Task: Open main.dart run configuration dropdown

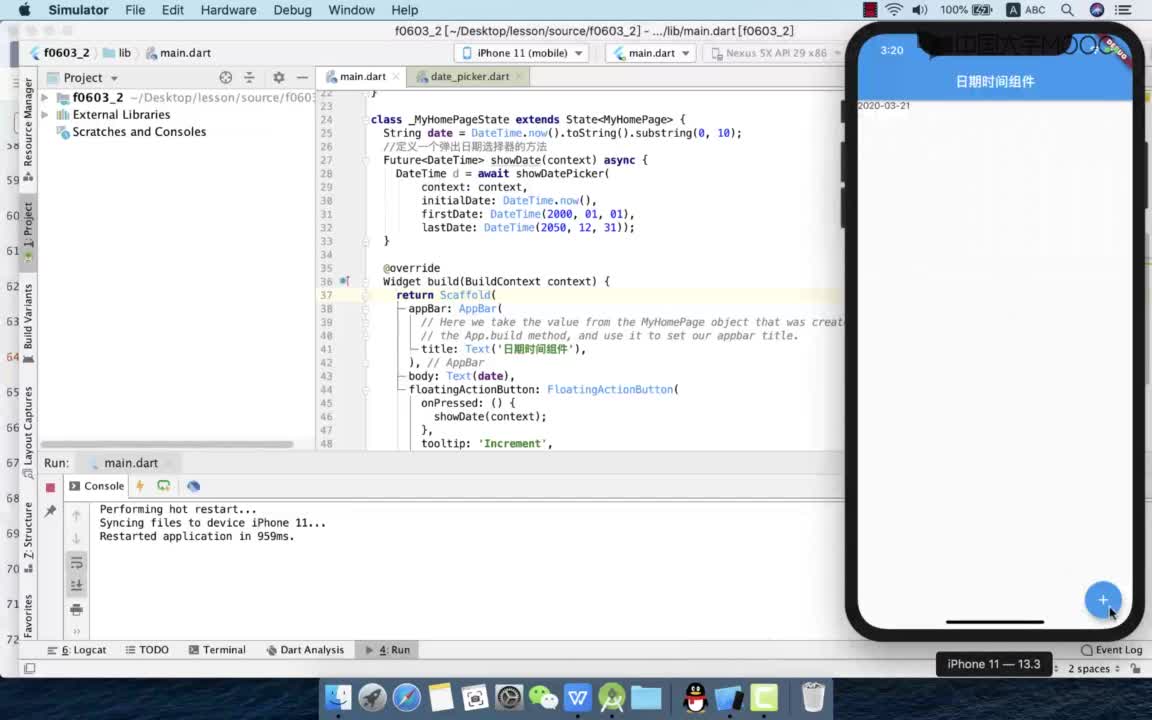Action: click(651, 53)
